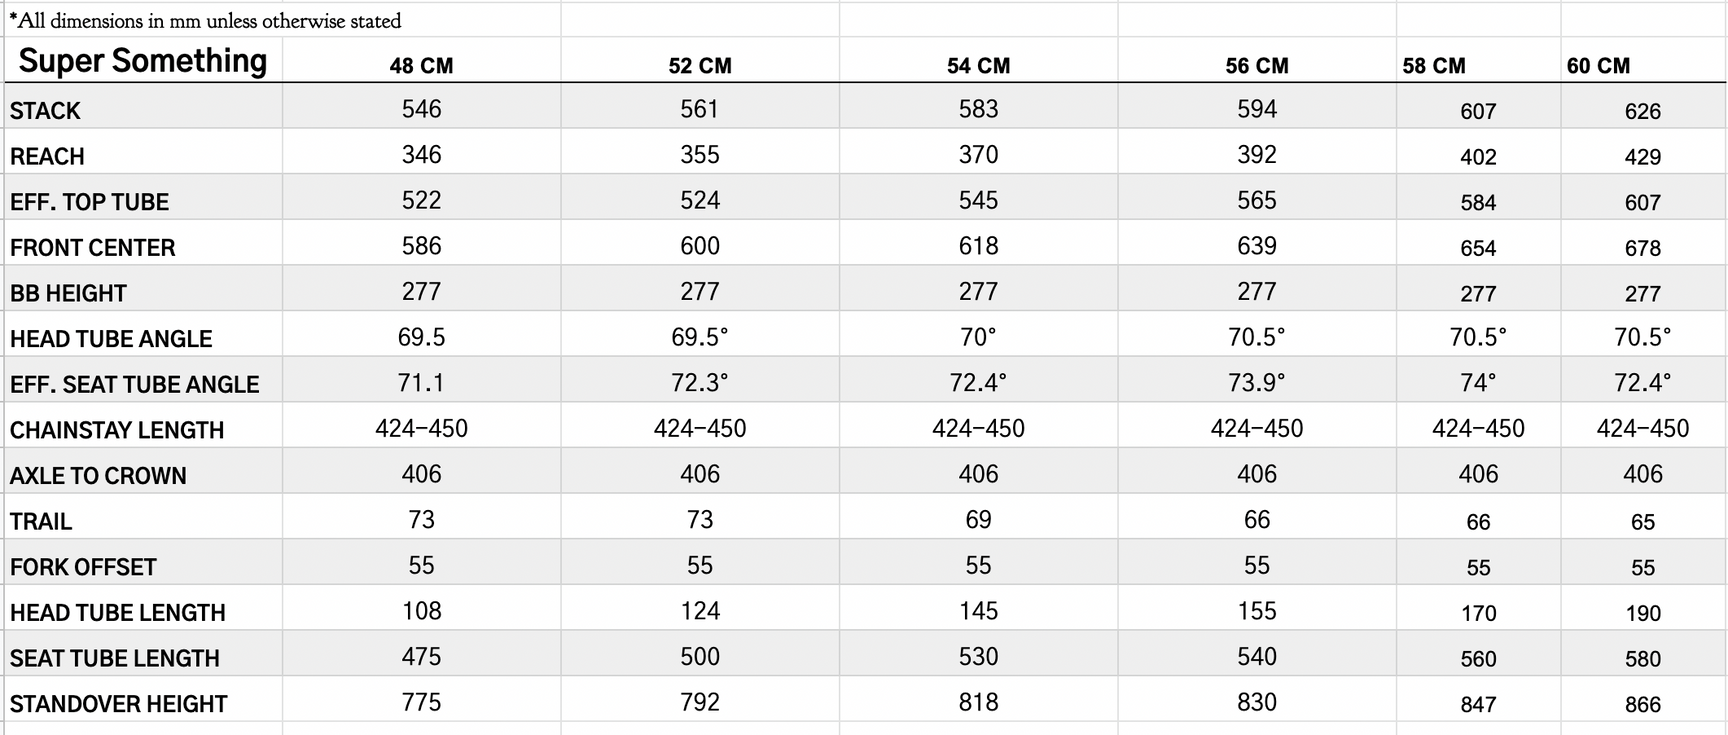
Task: Select front center value 678
Action: [1642, 248]
